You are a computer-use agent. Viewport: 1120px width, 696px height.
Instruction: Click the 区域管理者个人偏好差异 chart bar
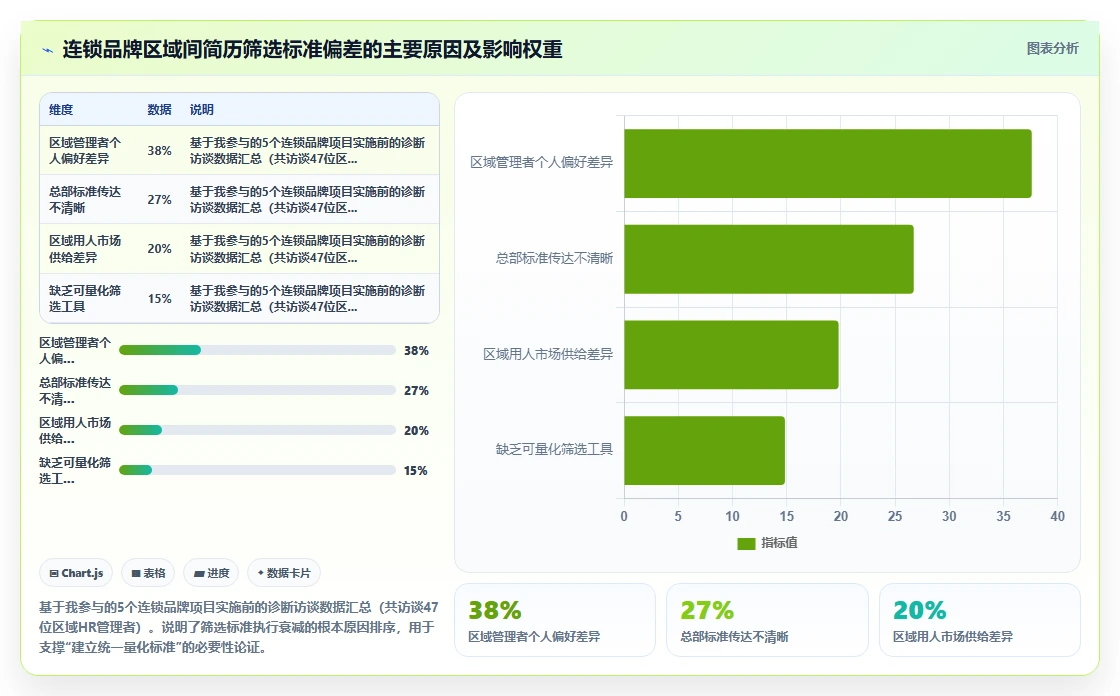[828, 164]
